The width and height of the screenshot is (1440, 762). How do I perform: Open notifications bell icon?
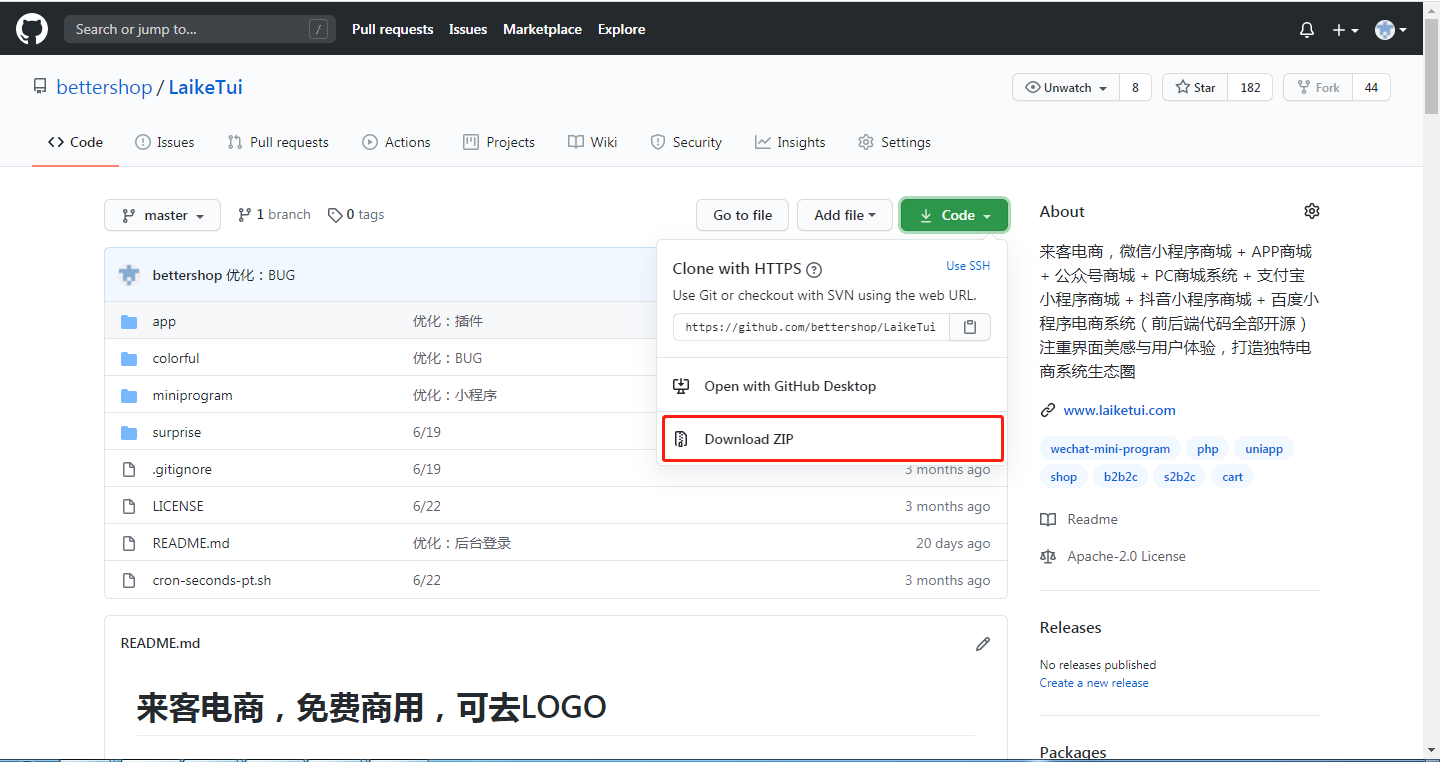pos(1306,30)
